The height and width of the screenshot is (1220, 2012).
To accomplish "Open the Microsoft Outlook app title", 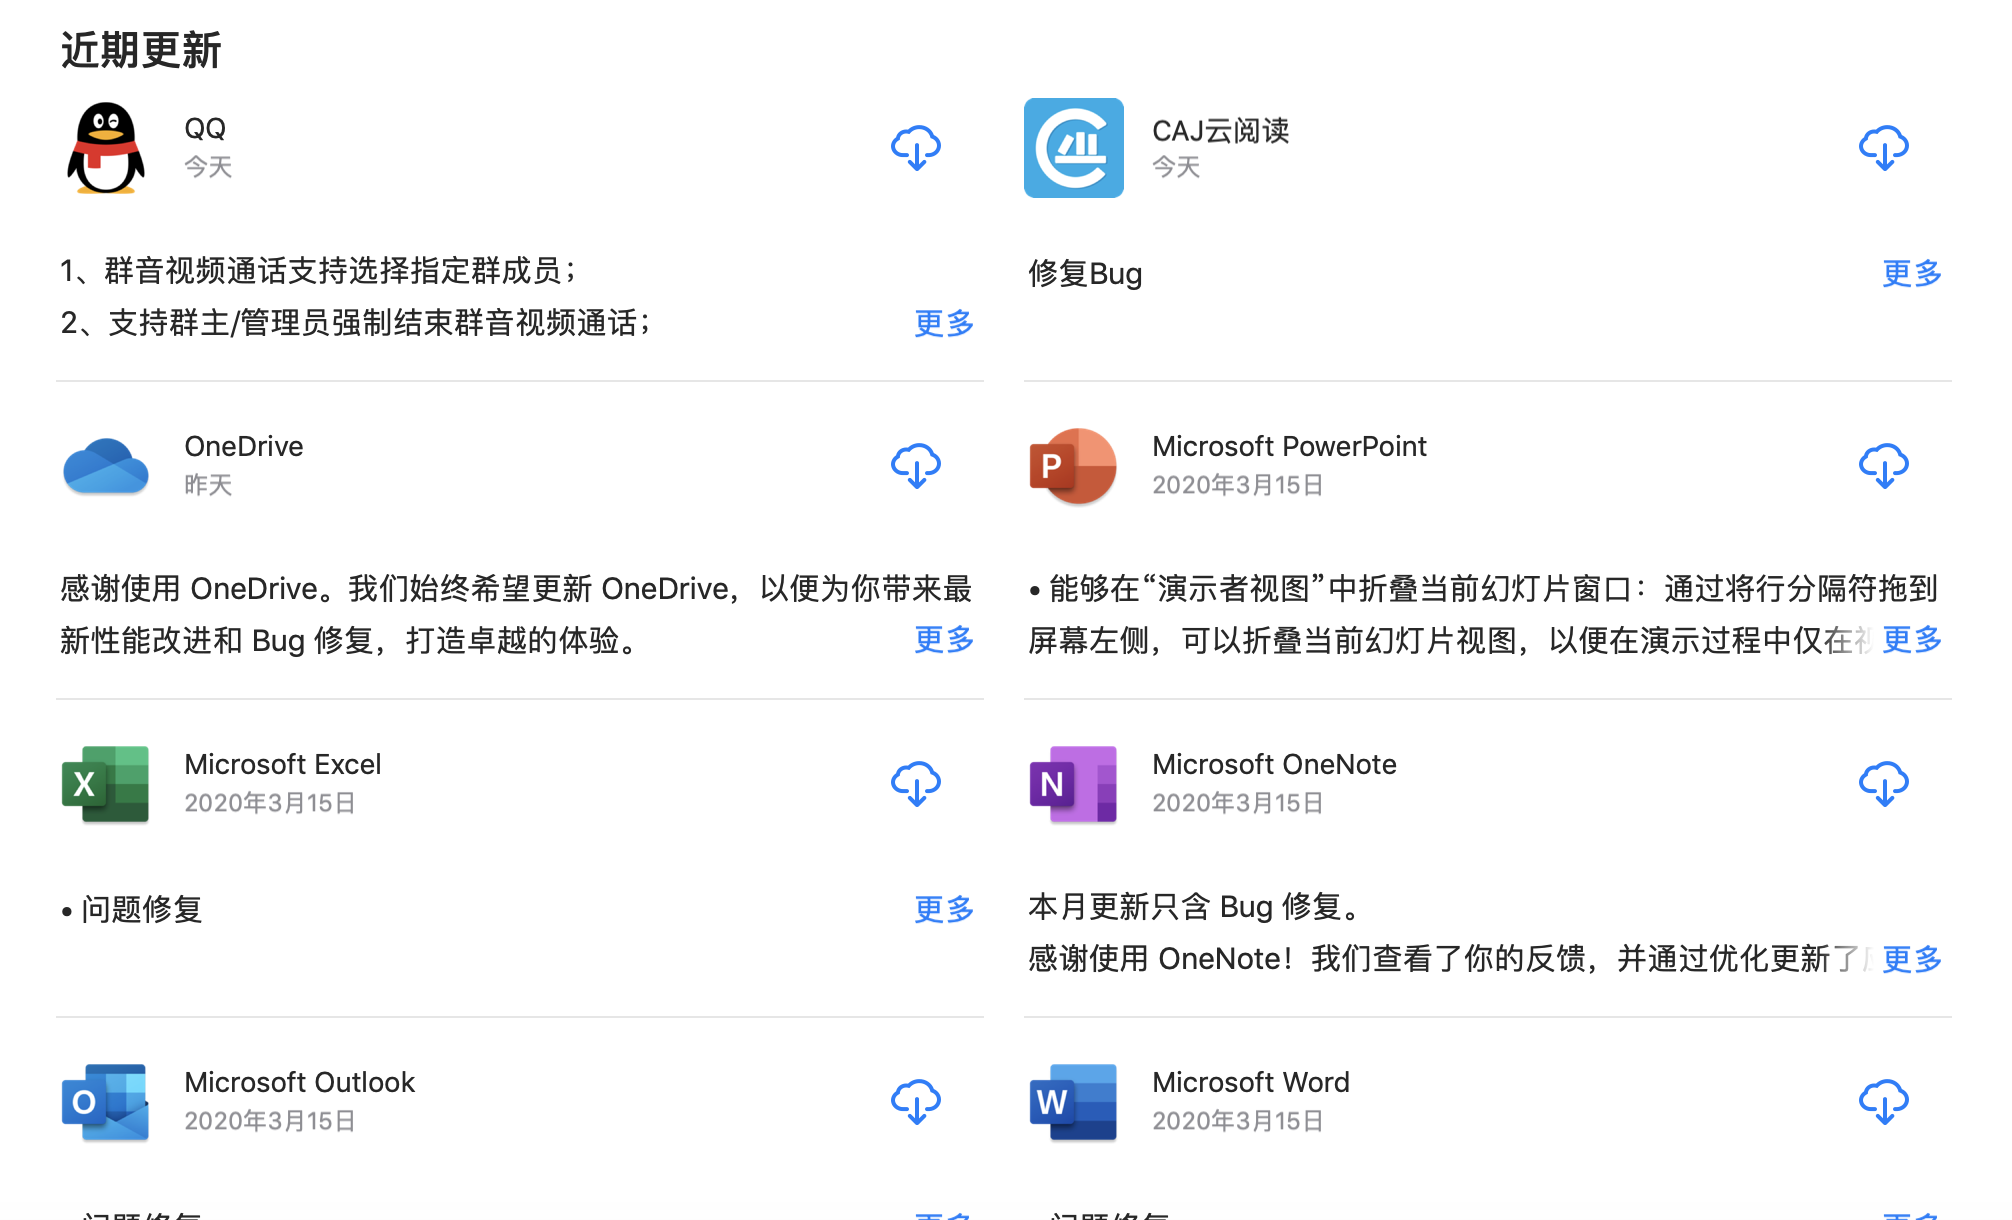I will click(x=299, y=1082).
